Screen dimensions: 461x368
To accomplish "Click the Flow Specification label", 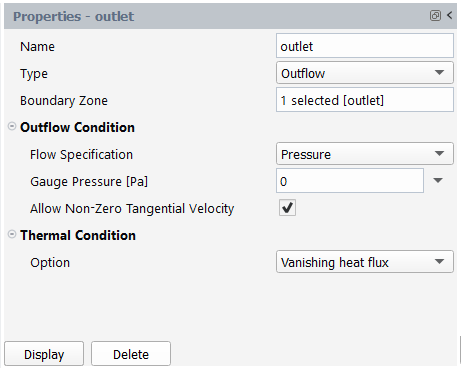I will (x=81, y=155).
